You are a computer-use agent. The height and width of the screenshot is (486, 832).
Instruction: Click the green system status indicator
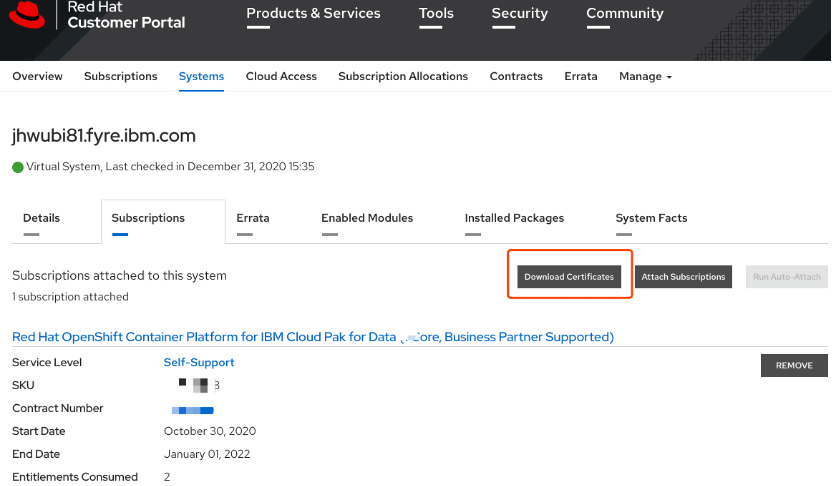tap(18, 168)
